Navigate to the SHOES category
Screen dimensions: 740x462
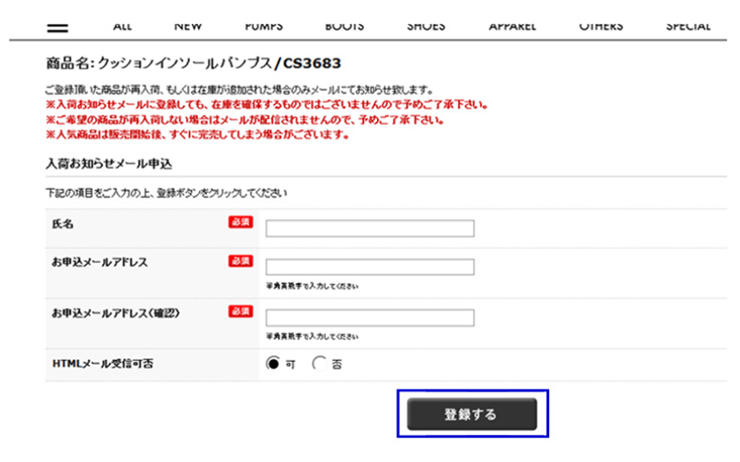pos(426,26)
